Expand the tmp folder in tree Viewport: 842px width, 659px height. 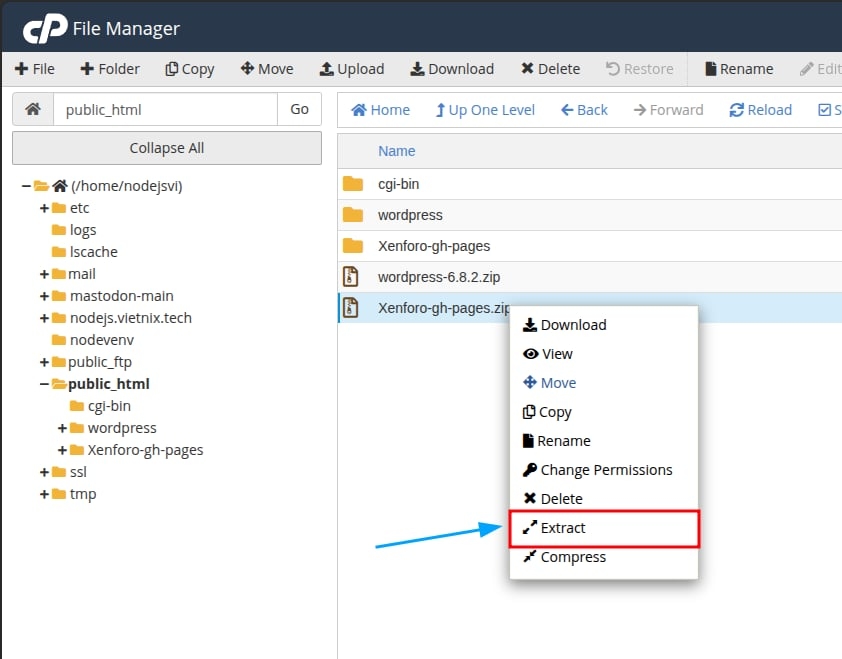click(x=45, y=494)
